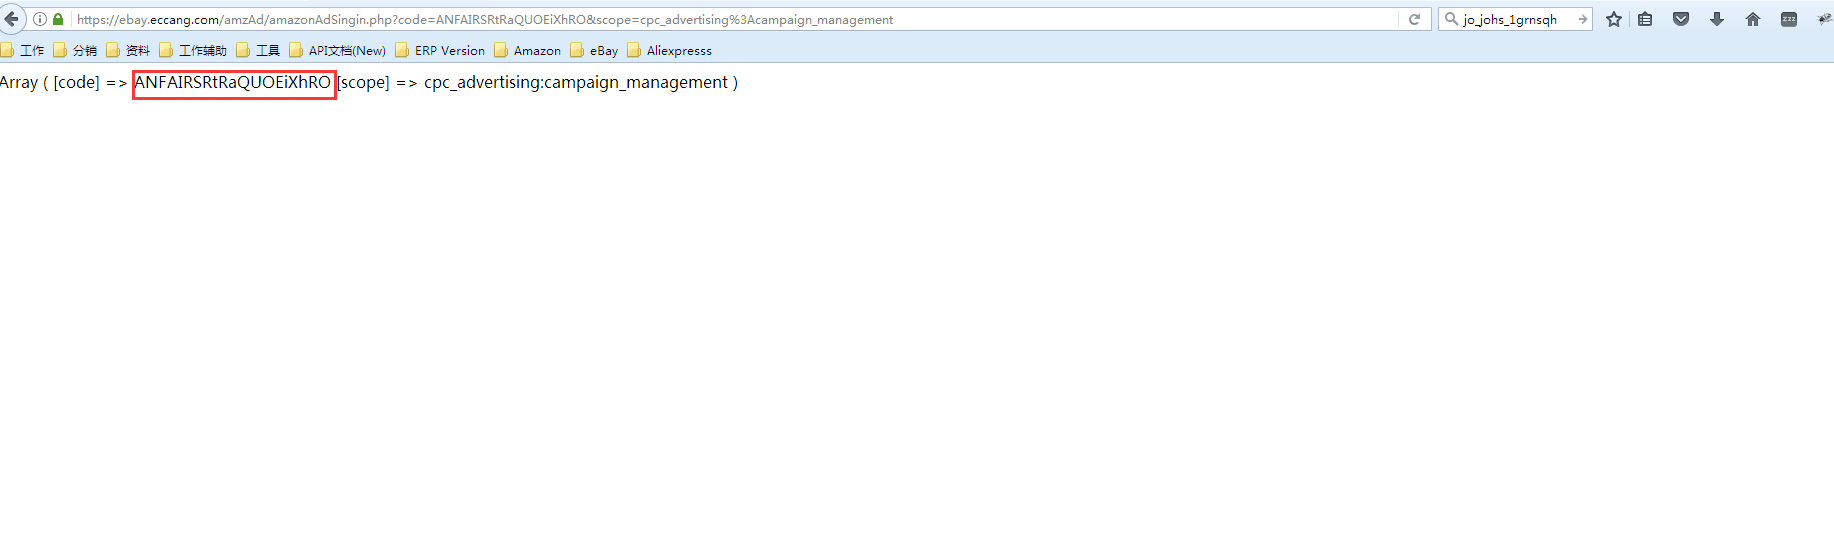Open the API文档(New) bookmarks folder
This screenshot has width=1834, height=550.
tap(338, 50)
